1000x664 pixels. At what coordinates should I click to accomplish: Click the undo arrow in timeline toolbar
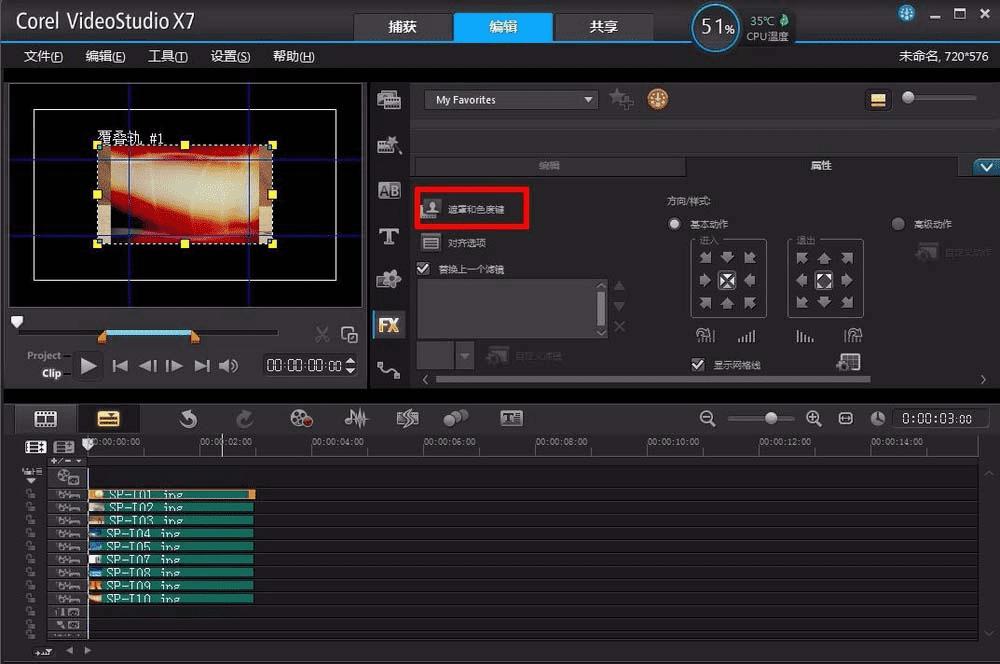pos(188,419)
